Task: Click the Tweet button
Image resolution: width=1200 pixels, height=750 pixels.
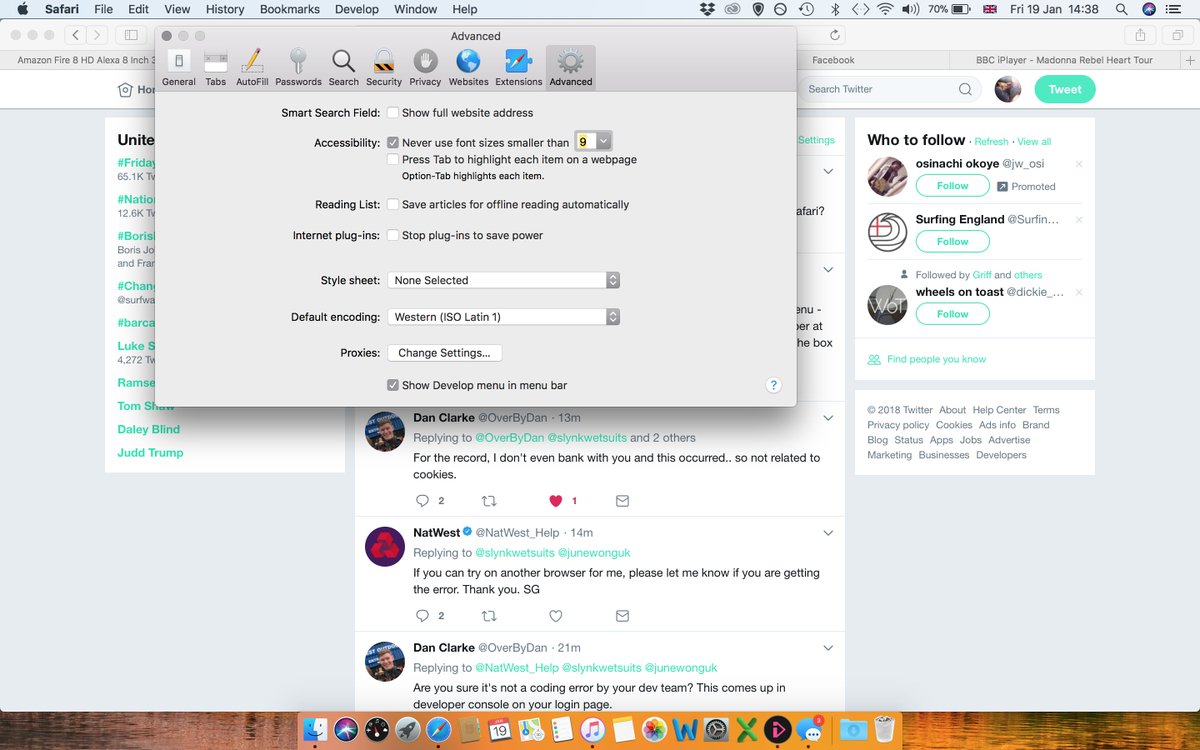Action: (x=1065, y=89)
